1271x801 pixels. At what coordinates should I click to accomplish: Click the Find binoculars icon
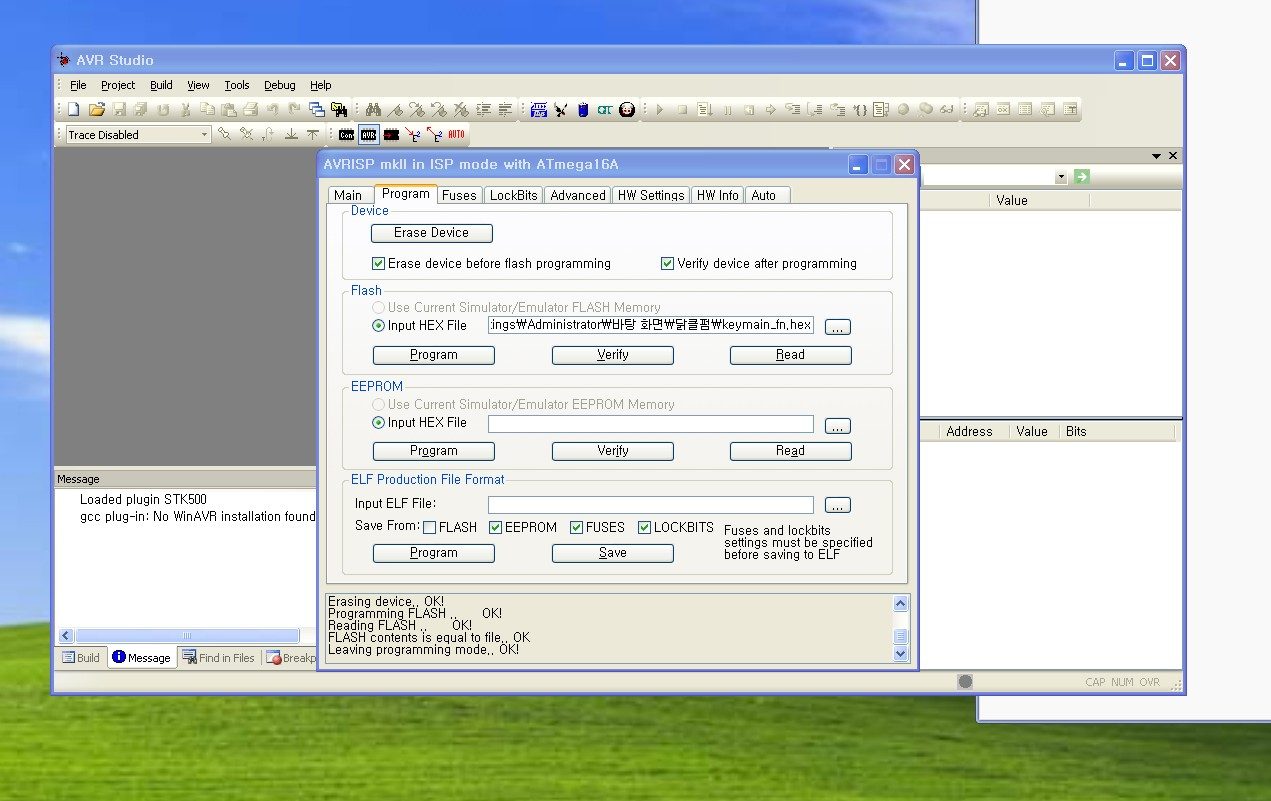click(x=373, y=110)
